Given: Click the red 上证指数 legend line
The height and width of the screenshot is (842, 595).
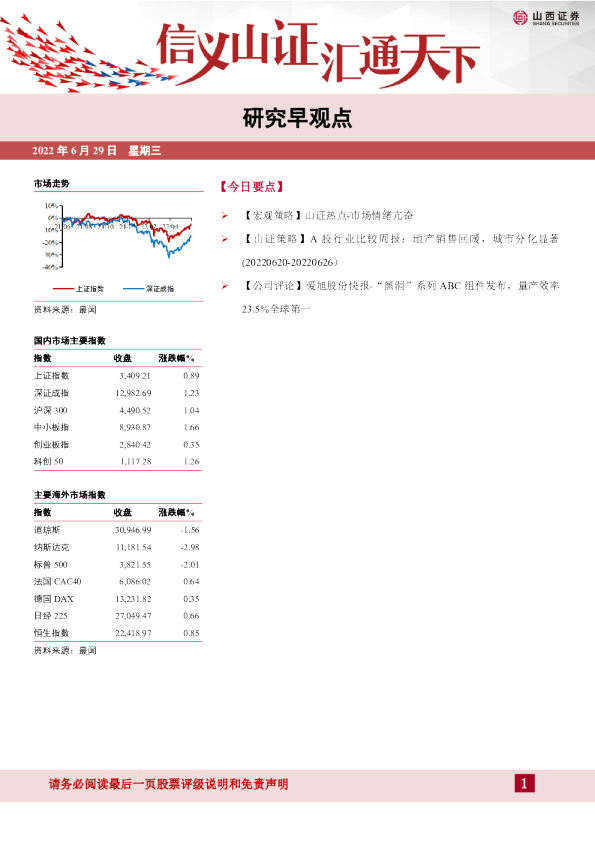Looking at the screenshot, I should 63,289.
